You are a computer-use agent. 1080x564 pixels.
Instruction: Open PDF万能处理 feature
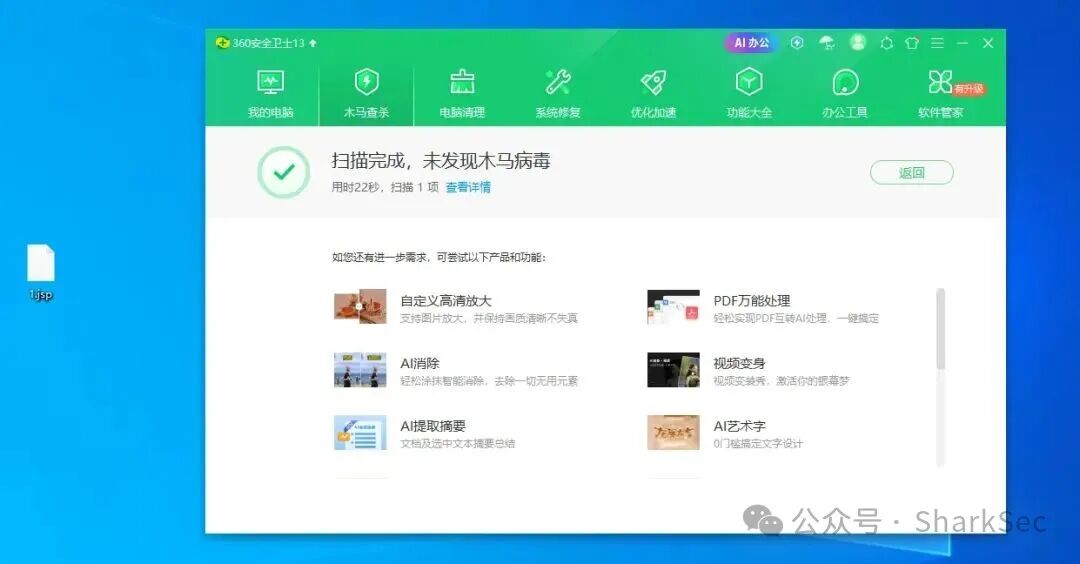763,307
